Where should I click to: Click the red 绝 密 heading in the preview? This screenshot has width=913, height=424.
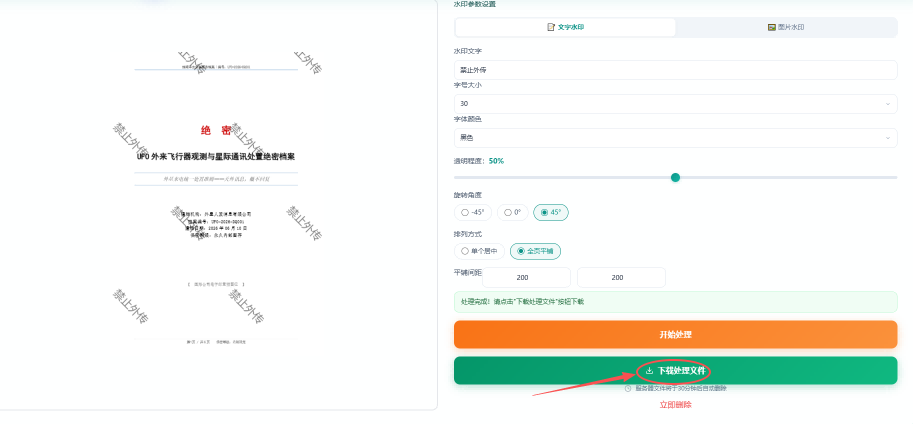(216, 131)
